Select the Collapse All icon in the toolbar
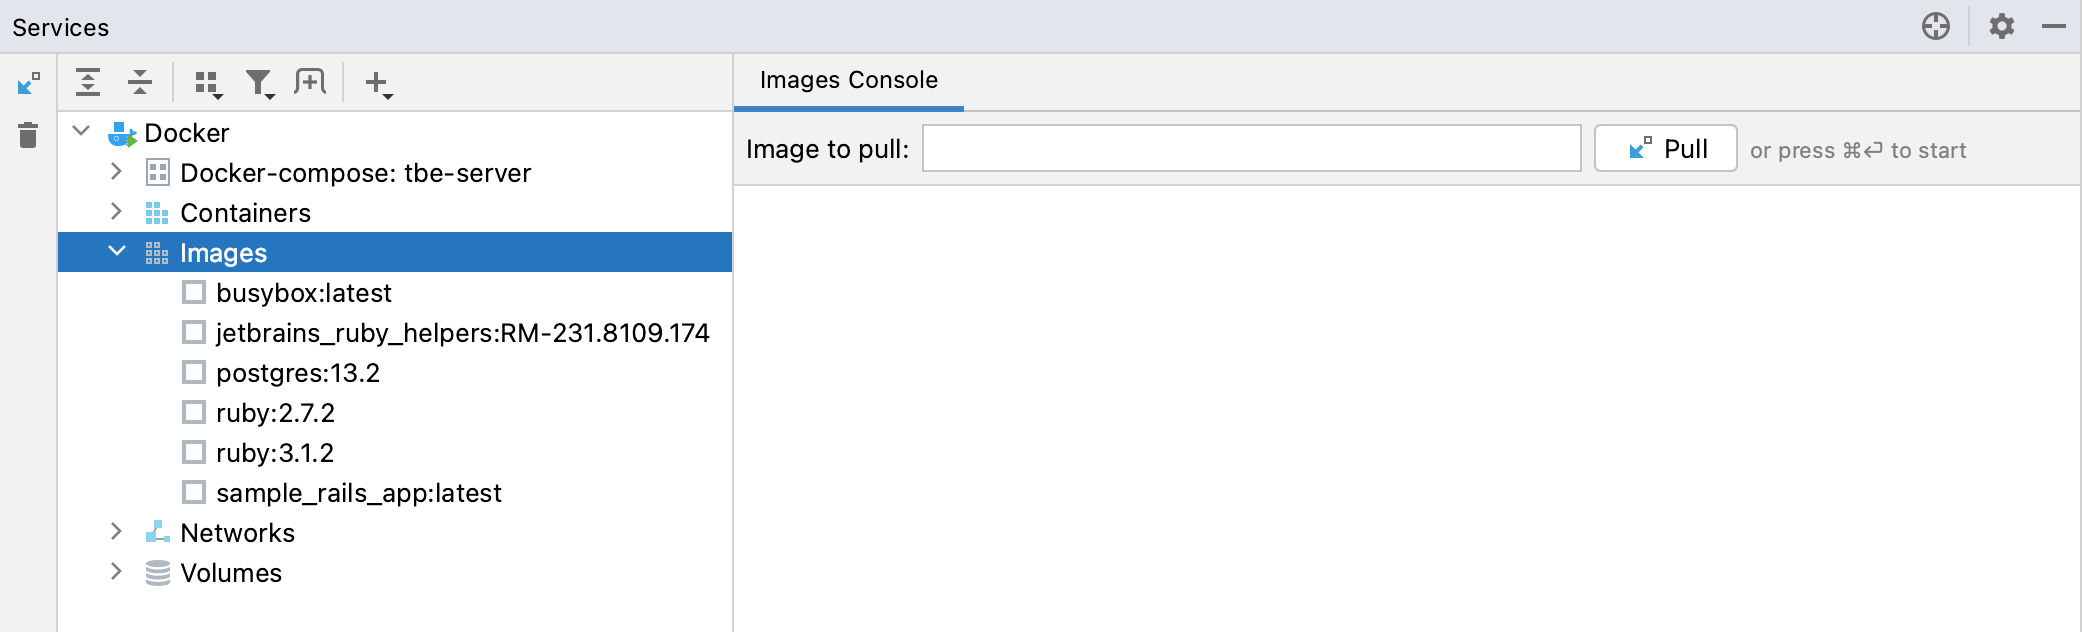Image resolution: width=2082 pixels, height=632 pixels. pyautogui.click(x=140, y=82)
